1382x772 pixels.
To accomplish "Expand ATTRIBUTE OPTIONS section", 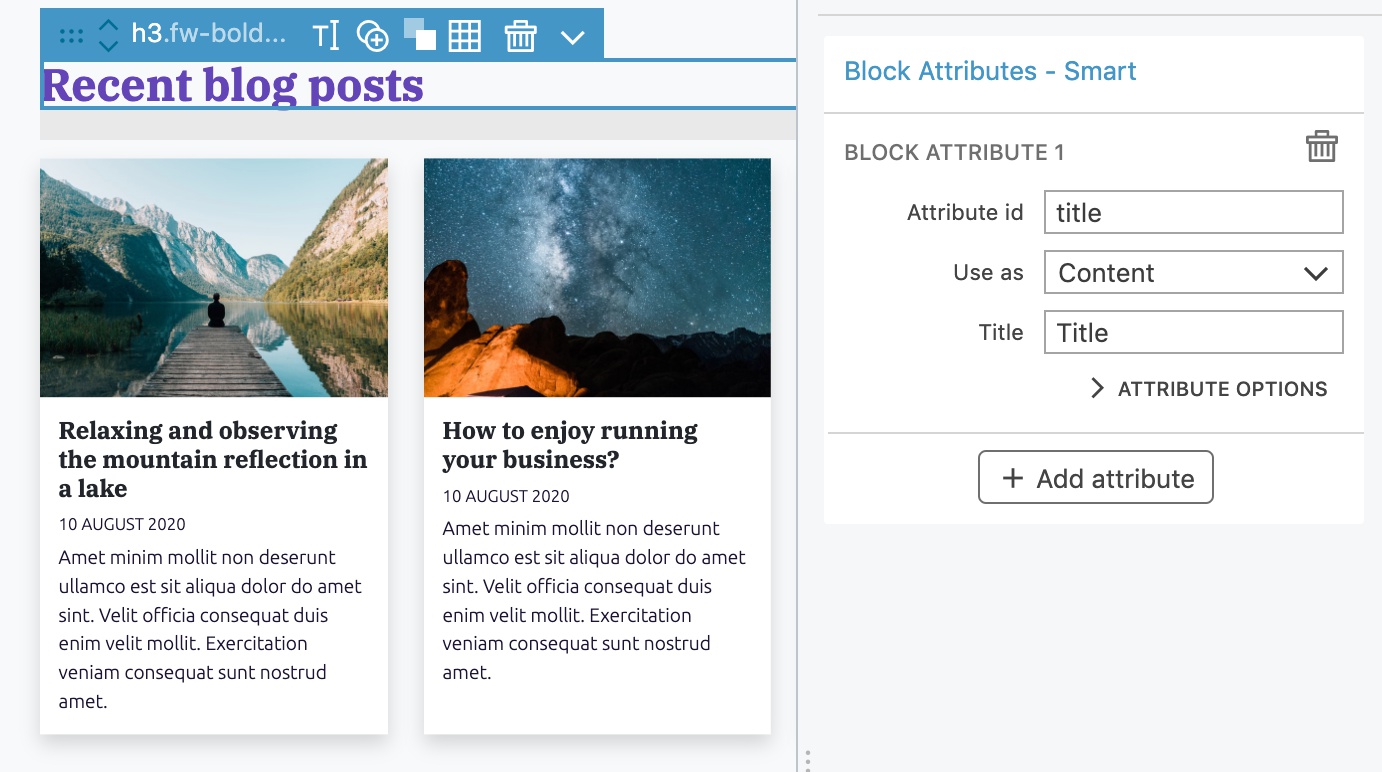I will 1209,389.
